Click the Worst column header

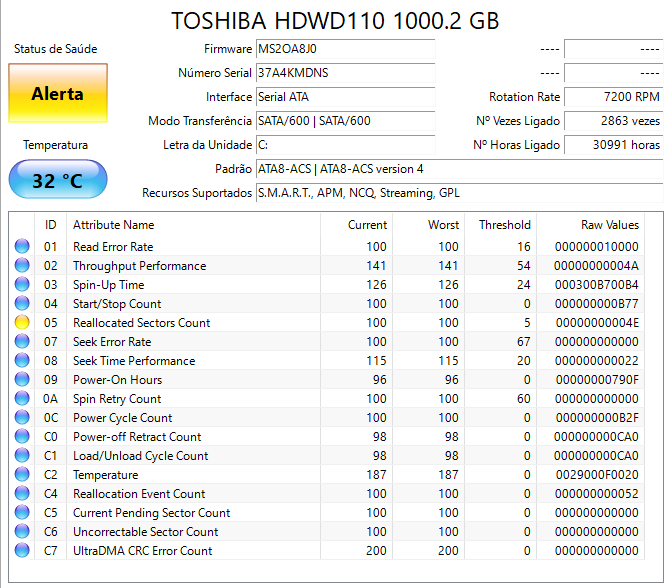(x=429, y=225)
